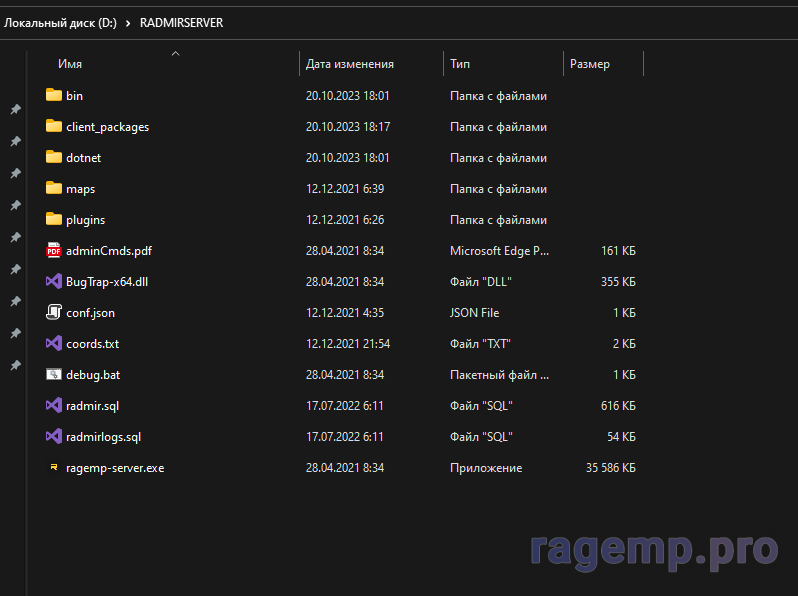This screenshot has width=798, height=596.
Task: Select the adminCmds.pdf PDF icon
Action: (53, 250)
